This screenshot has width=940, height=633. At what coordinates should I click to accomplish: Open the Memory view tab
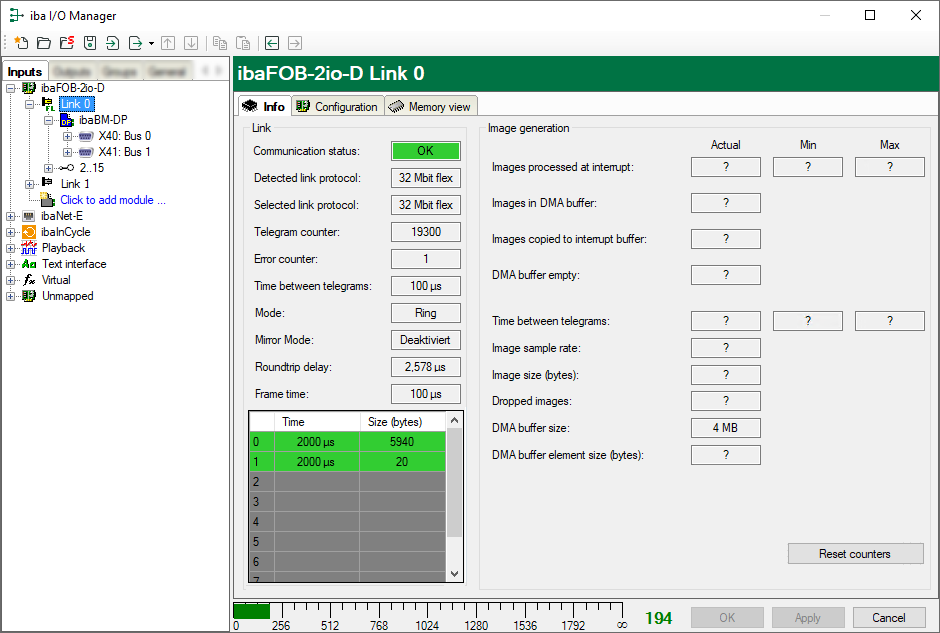coord(429,106)
